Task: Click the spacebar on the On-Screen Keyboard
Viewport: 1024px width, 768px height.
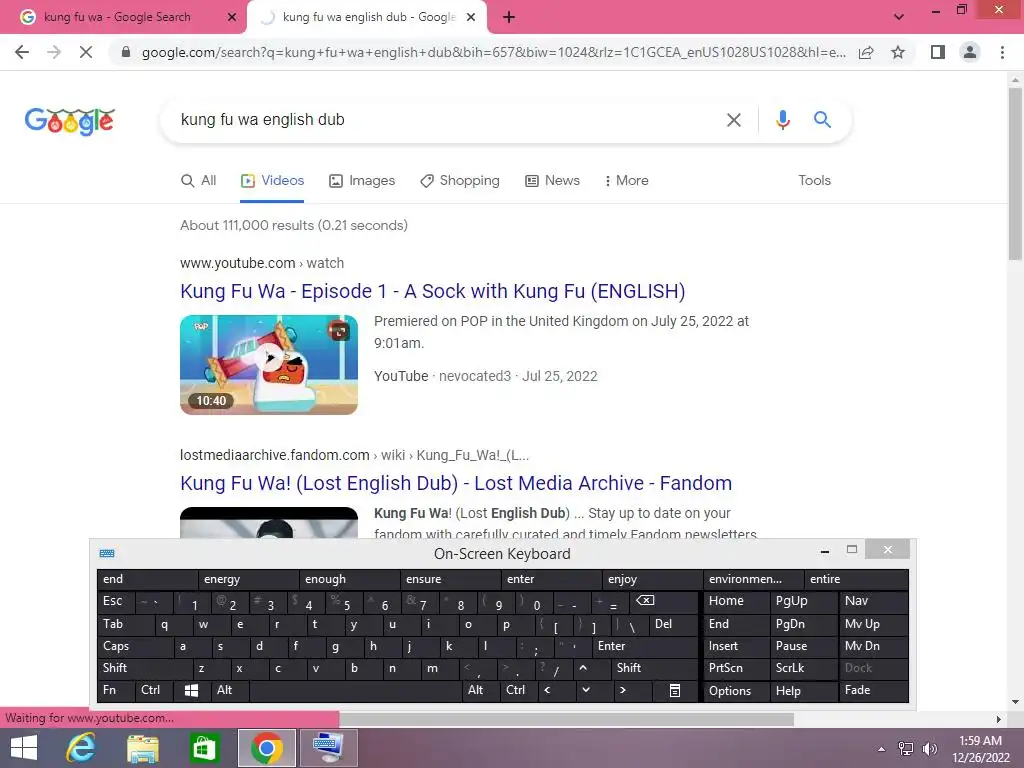Action: (x=356, y=690)
